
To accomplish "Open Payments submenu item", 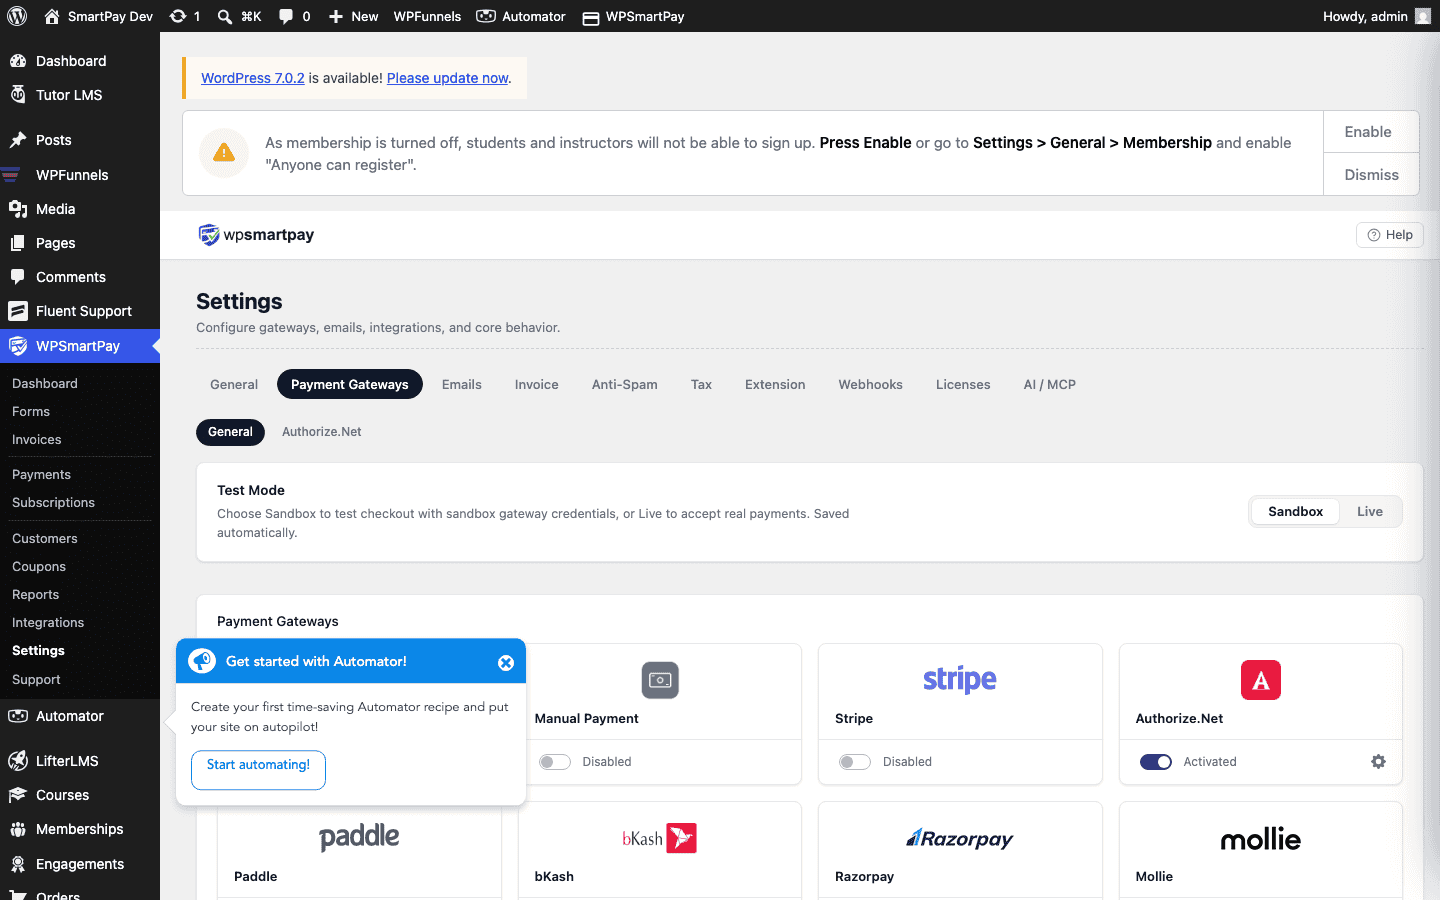I will tap(41, 475).
